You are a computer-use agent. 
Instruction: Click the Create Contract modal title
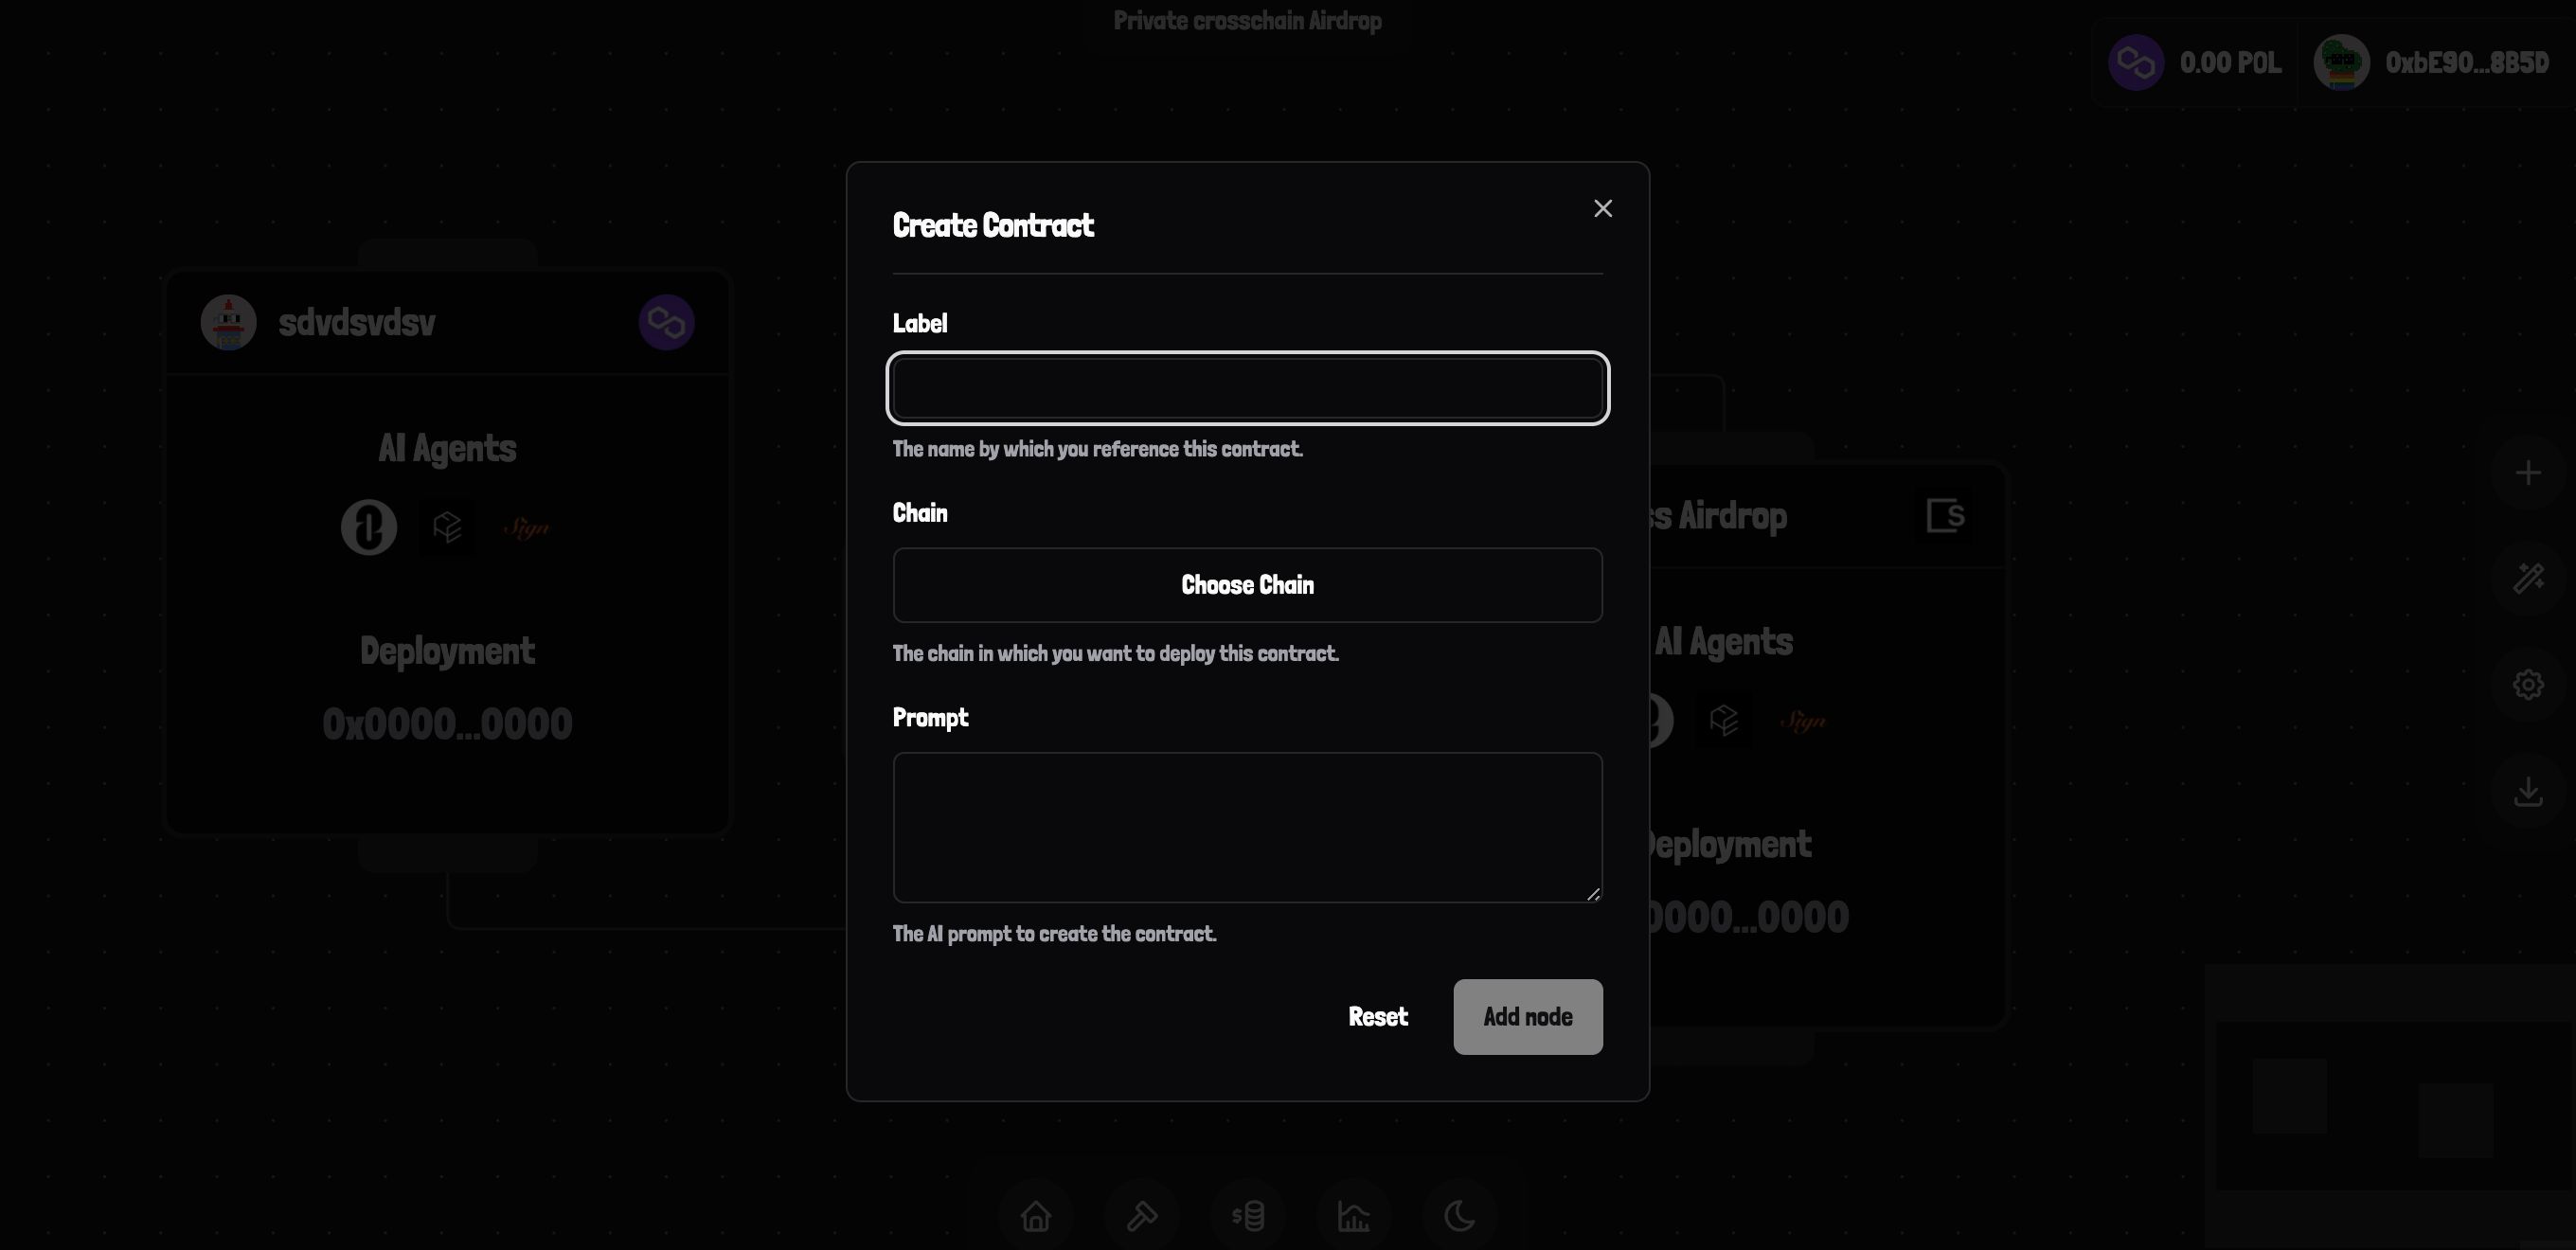pos(993,223)
